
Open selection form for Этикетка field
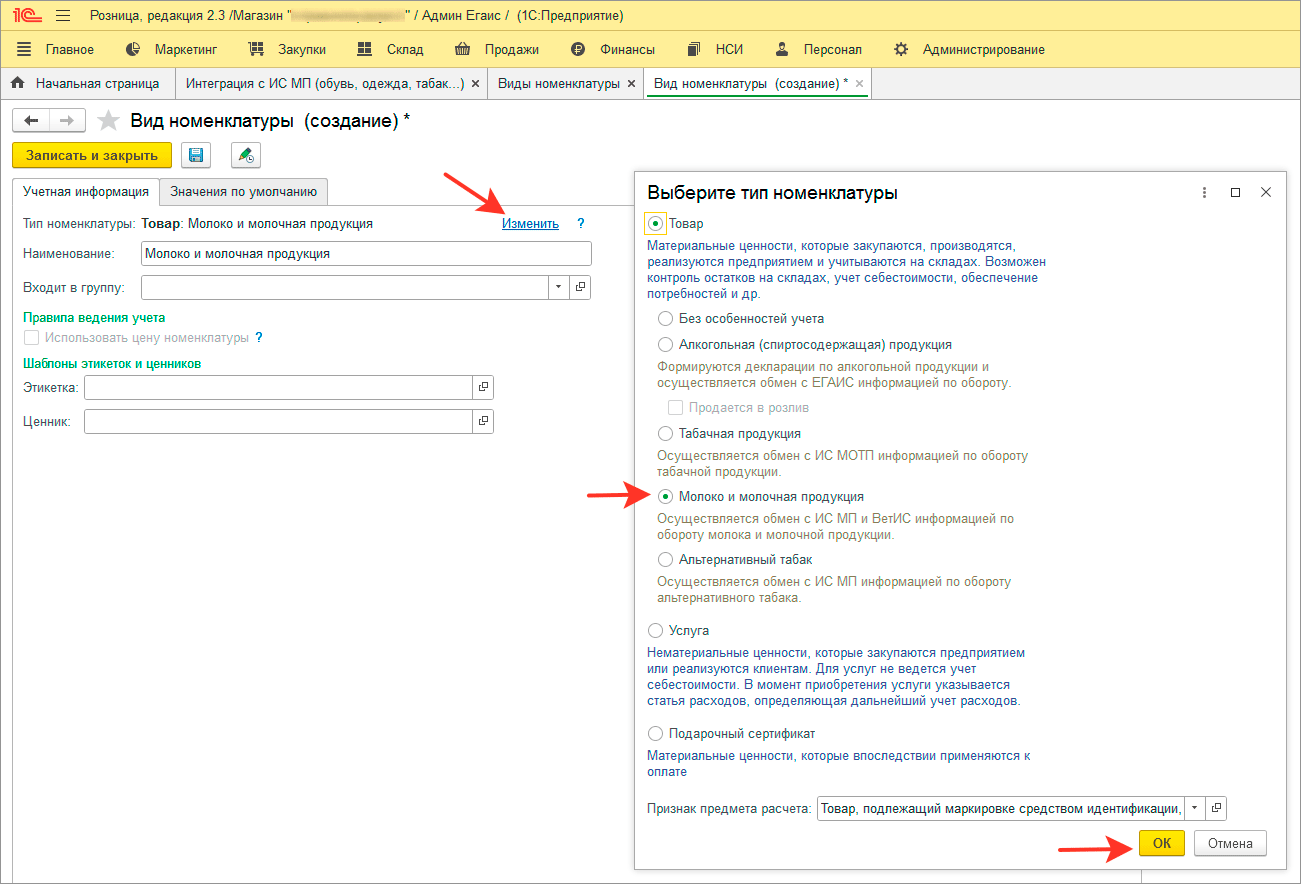point(483,388)
